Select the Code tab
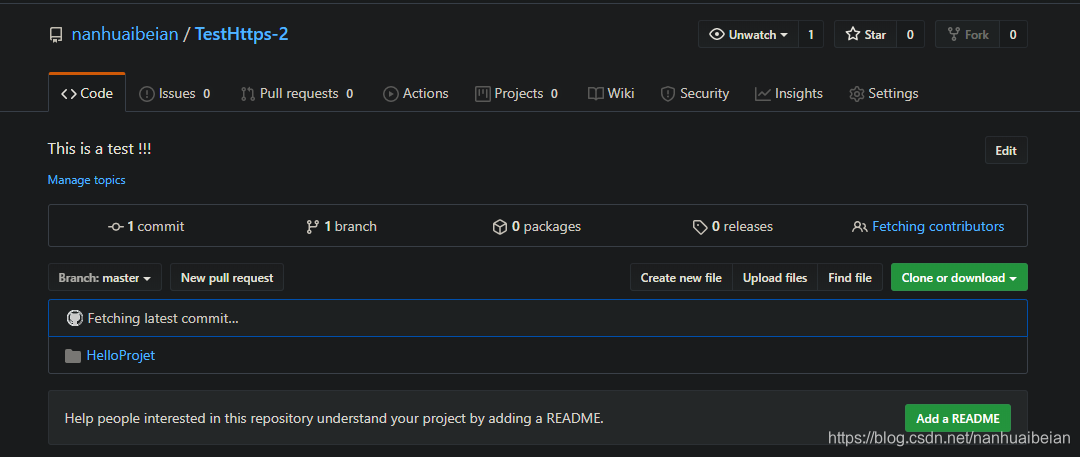The width and height of the screenshot is (1080, 457). [87, 94]
